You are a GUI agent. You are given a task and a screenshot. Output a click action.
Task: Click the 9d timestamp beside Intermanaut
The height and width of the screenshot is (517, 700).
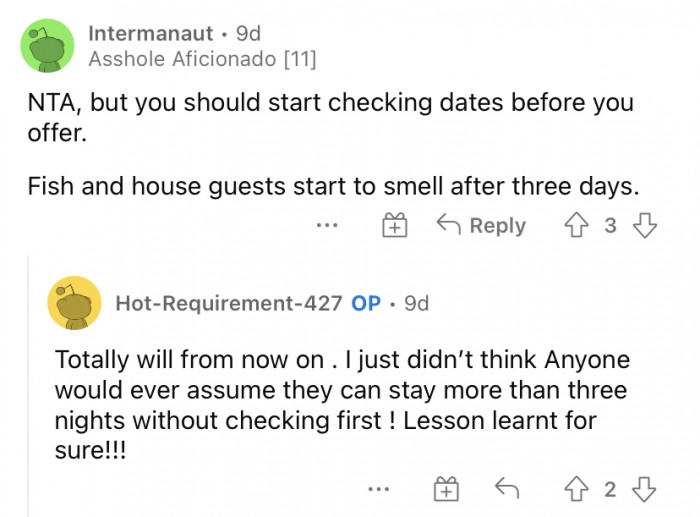[247, 33]
